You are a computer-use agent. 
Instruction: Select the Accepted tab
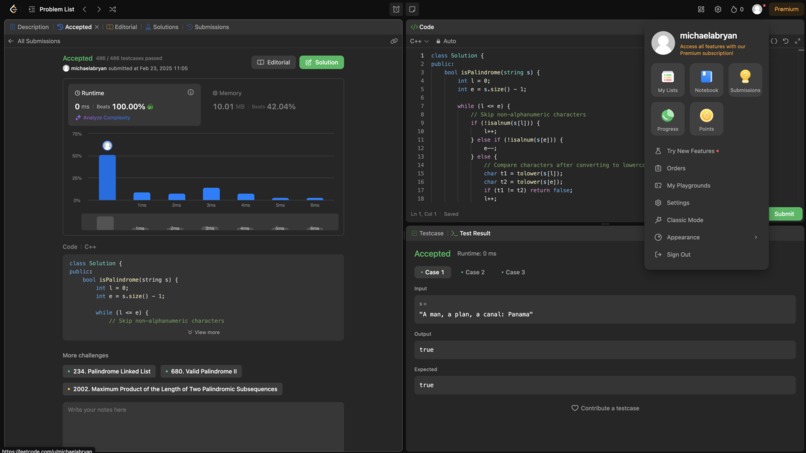75,27
